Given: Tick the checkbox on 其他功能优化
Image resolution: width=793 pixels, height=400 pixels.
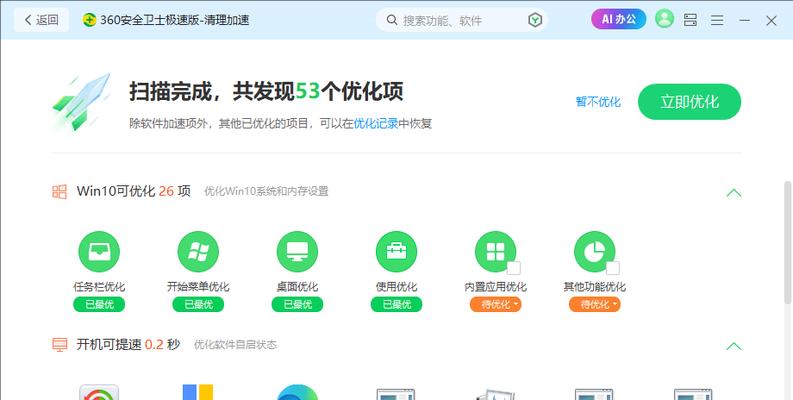Looking at the screenshot, I should tap(613, 268).
